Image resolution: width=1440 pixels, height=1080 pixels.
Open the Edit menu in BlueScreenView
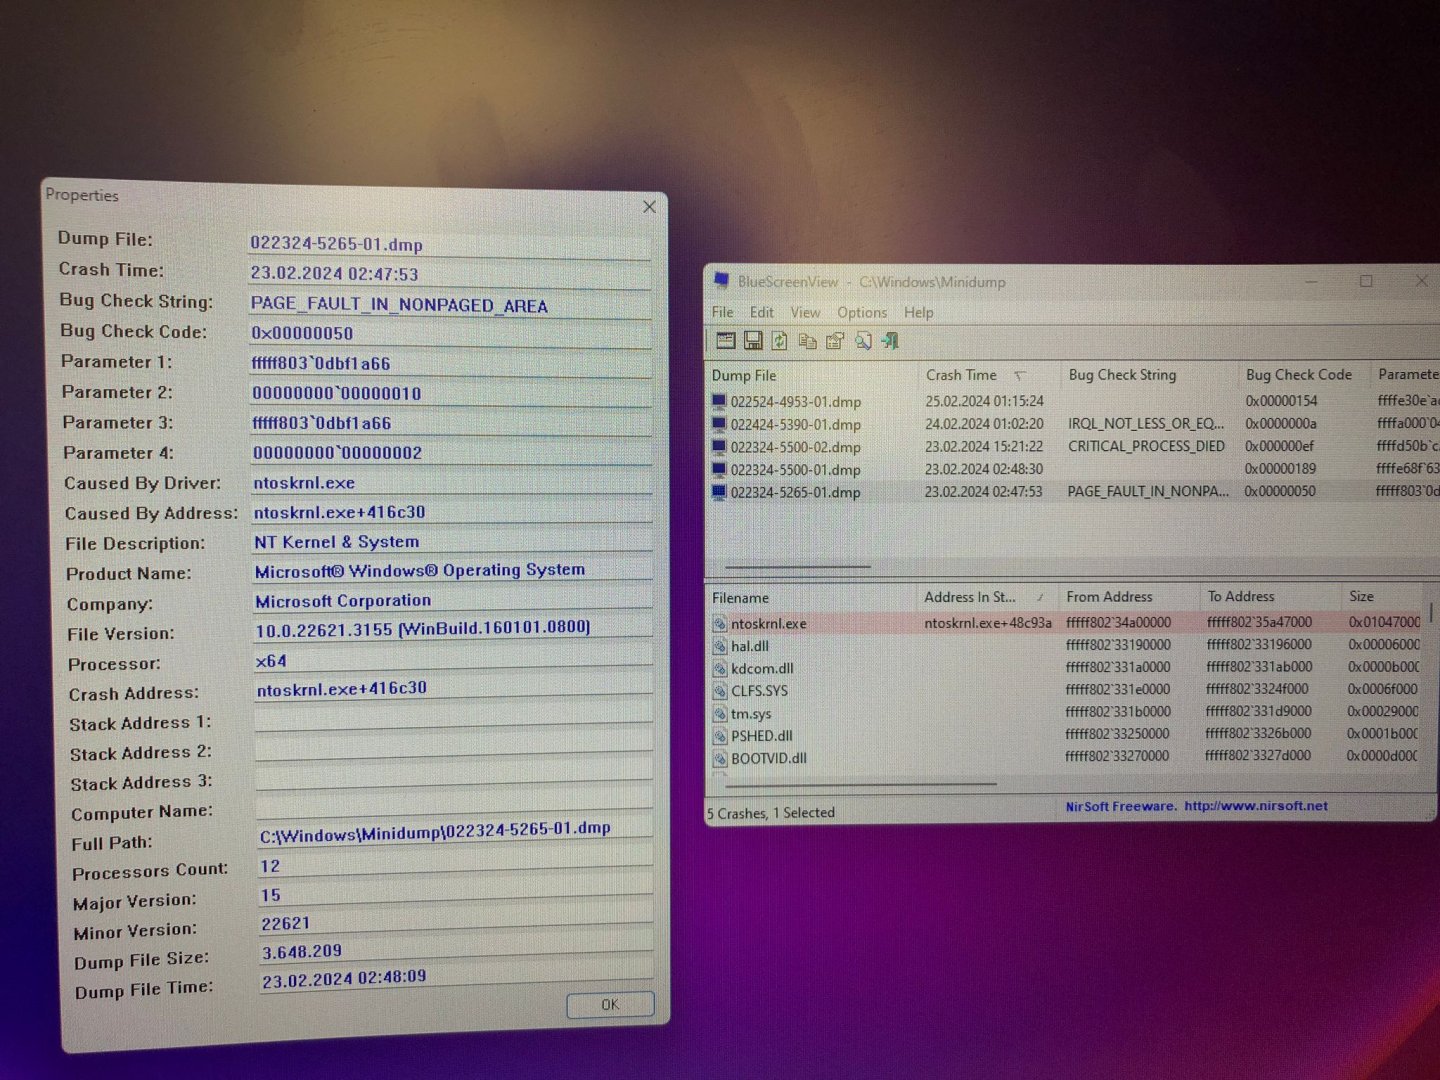[x=762, y=312]
